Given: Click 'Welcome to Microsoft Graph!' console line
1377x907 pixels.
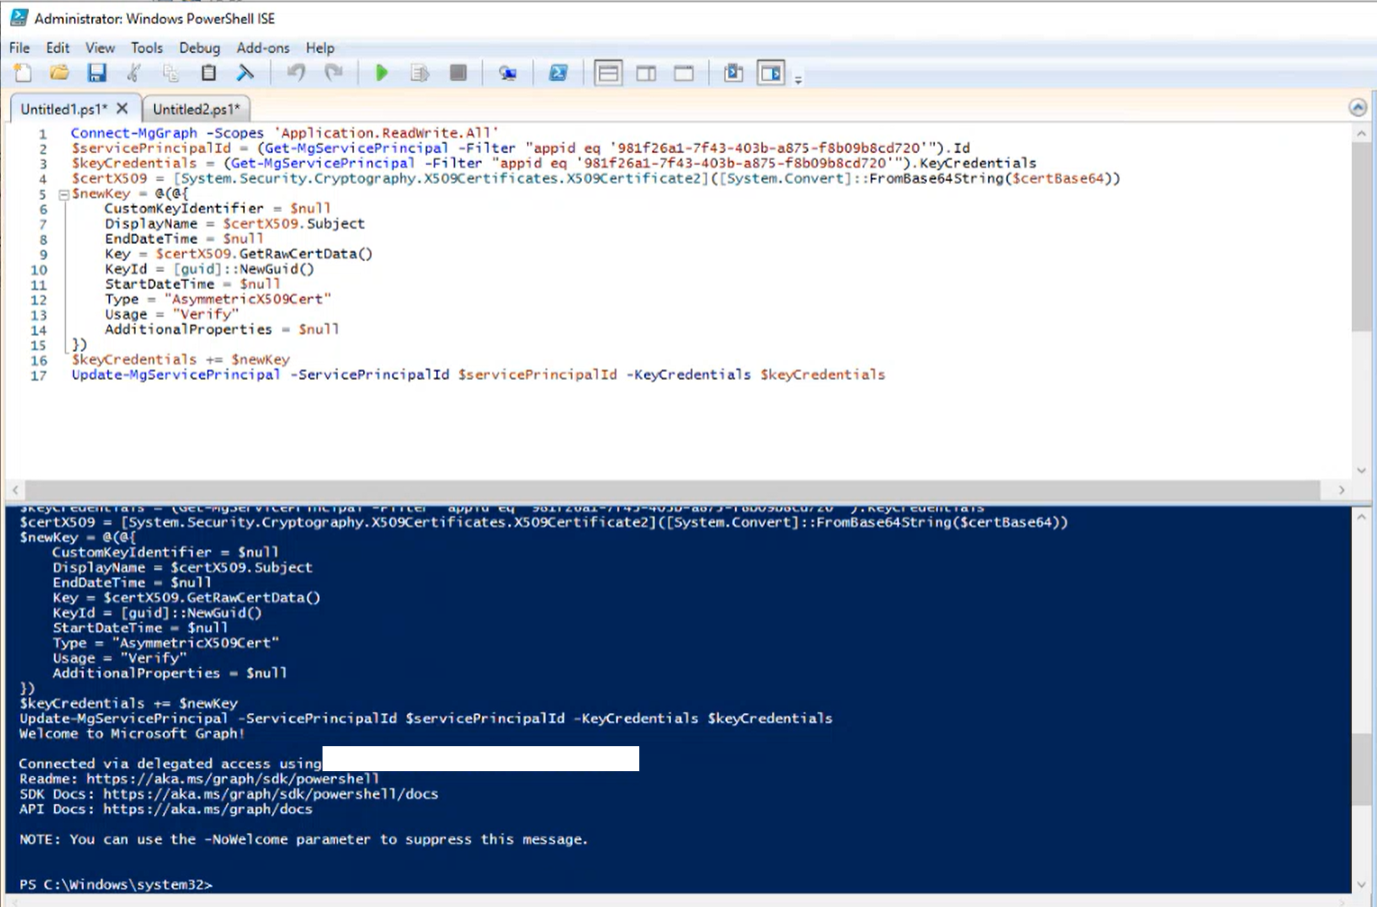Looking at the screenshot, I should pos(132,734).
